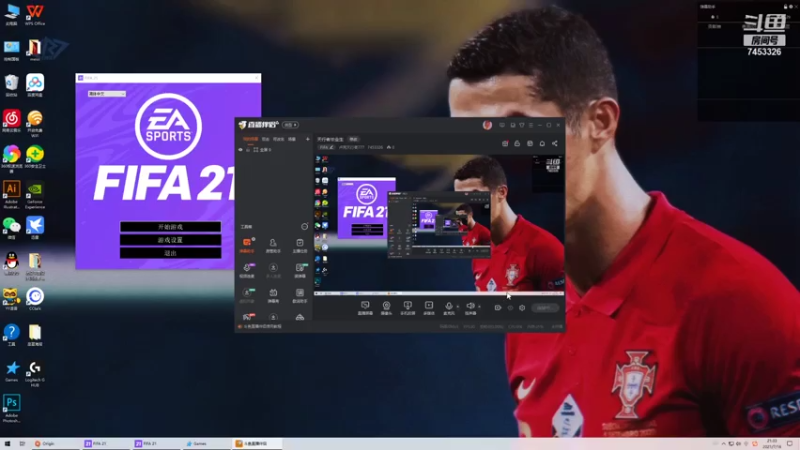Click stream preview thumbnail area

(439, 225)
